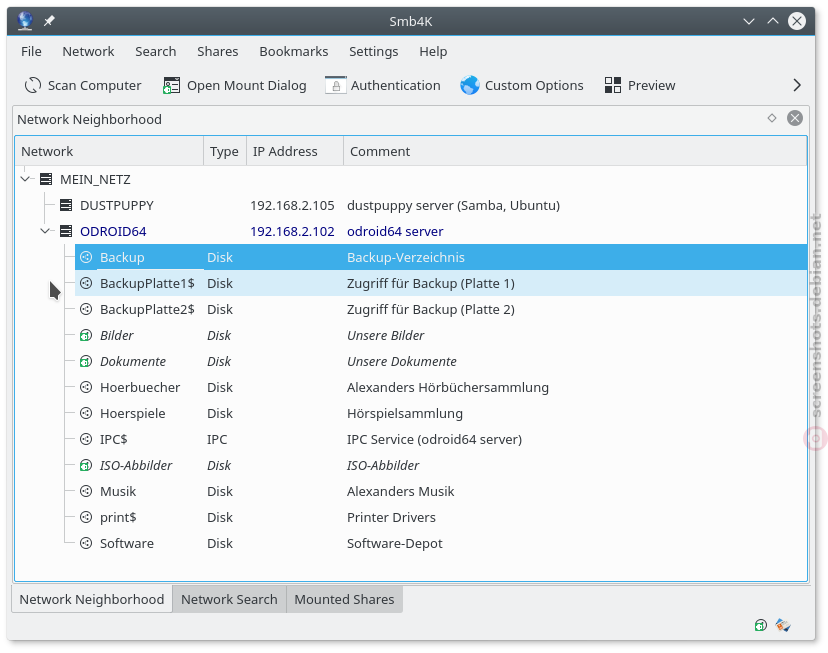Screen dimensions: 828x653
Task: Open the Settings menu
Action: [373, 51]
